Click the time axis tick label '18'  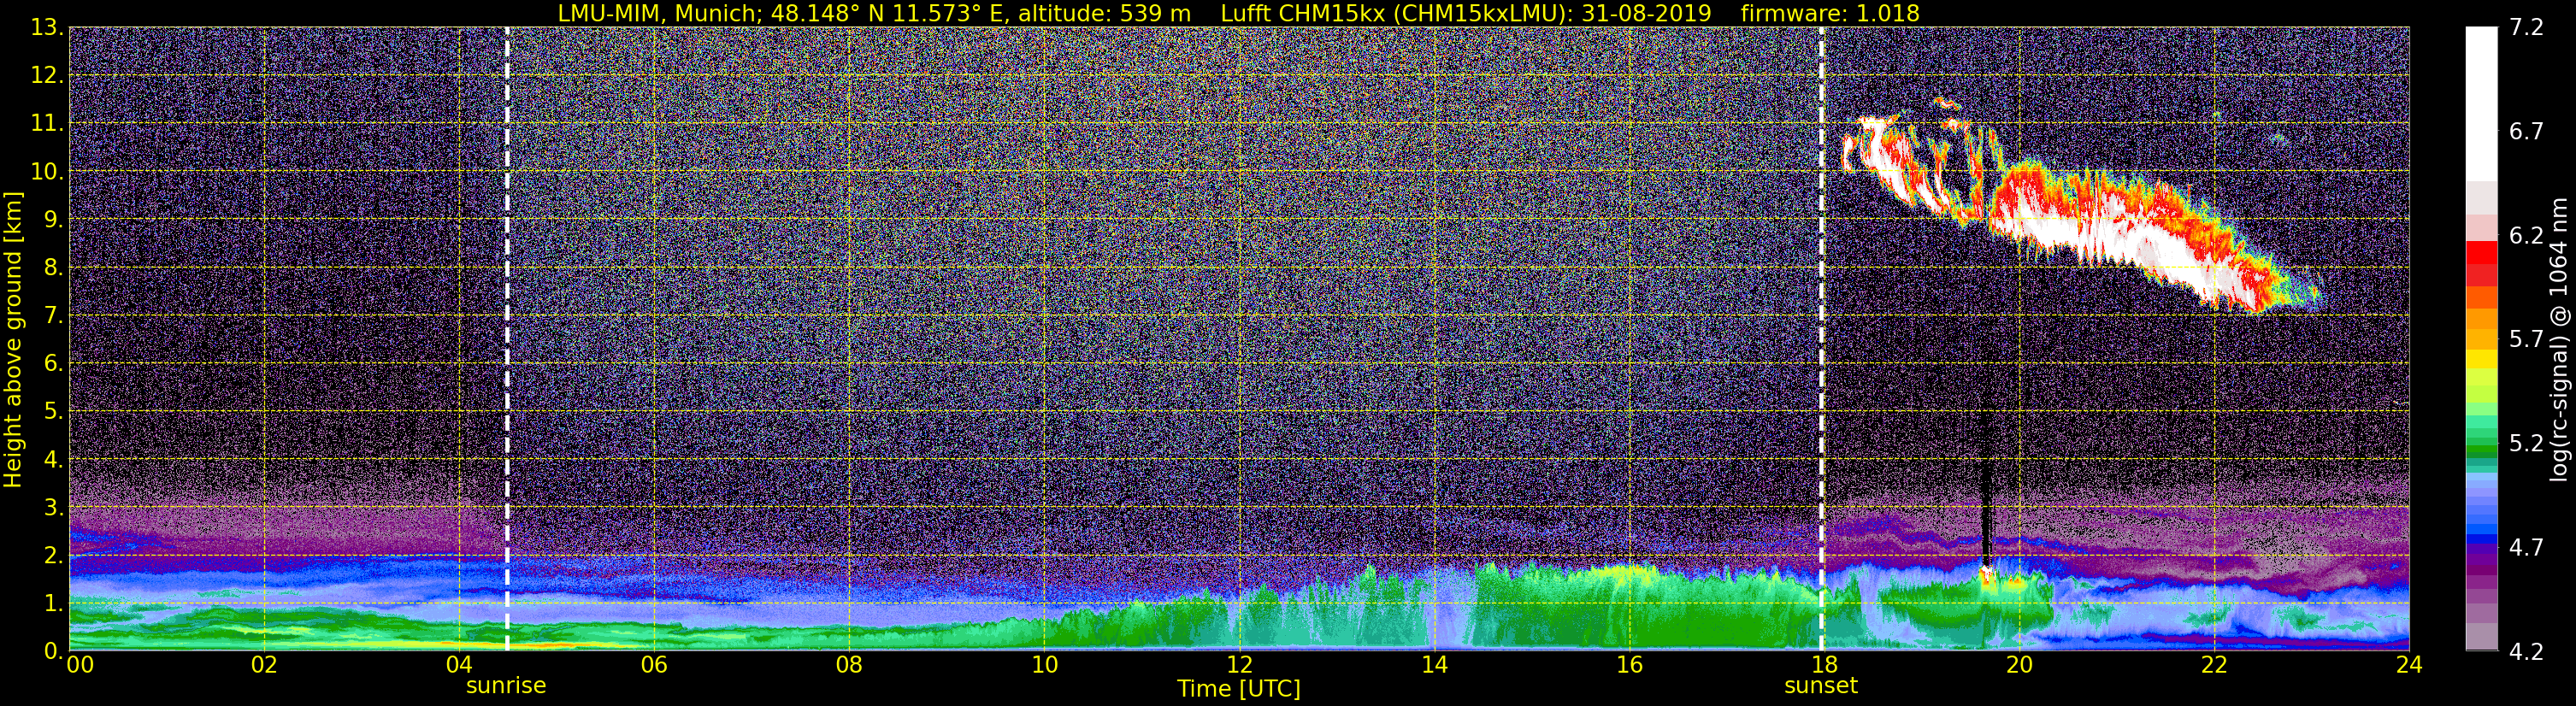[x=1824, y=666]
